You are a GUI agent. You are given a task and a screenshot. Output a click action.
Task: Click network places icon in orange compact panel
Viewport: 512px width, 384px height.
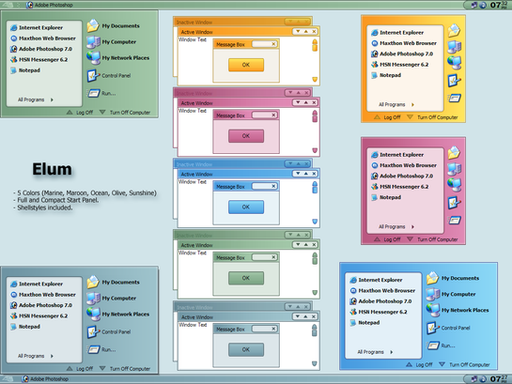coord(454,62)
